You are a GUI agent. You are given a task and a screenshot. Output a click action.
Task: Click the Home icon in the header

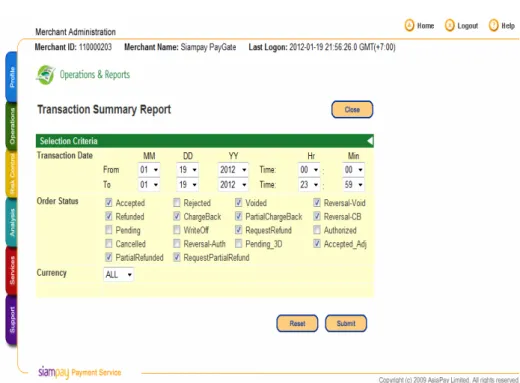[409, 26]
